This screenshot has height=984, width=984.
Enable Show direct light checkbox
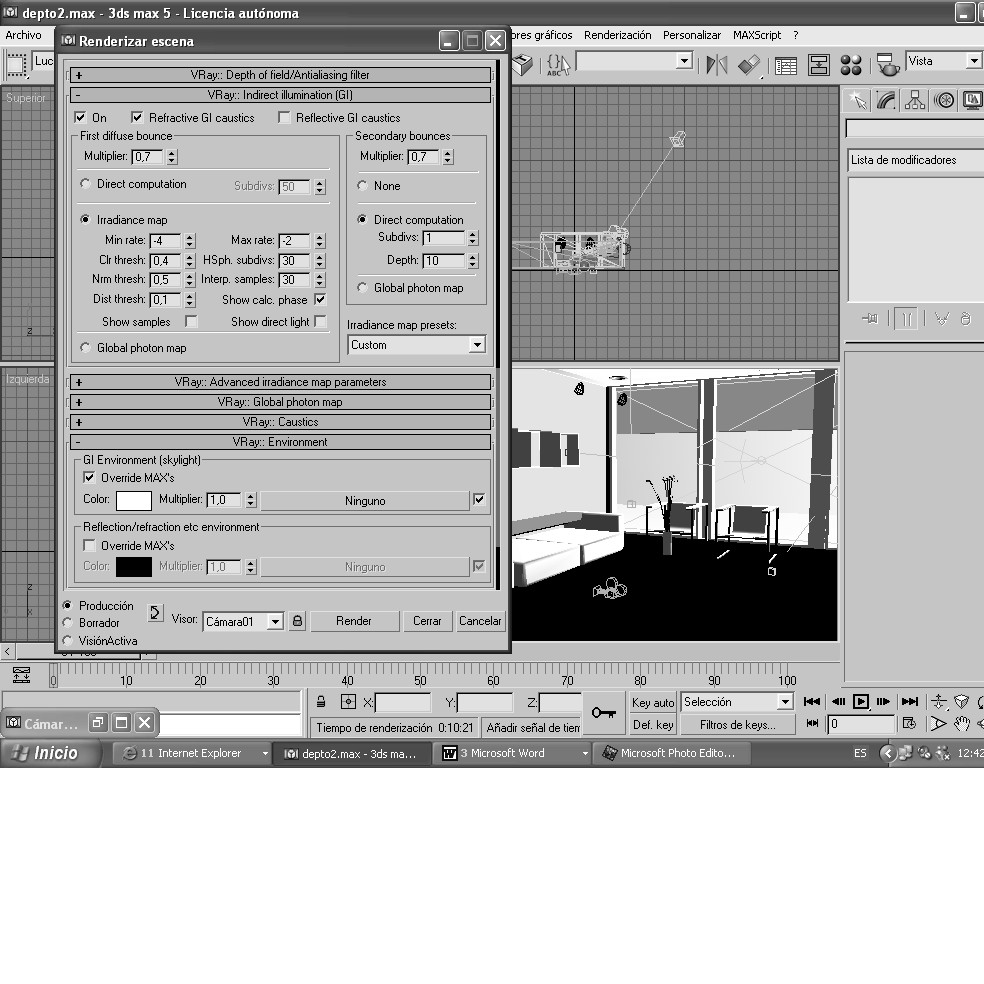tap(320, 321)
